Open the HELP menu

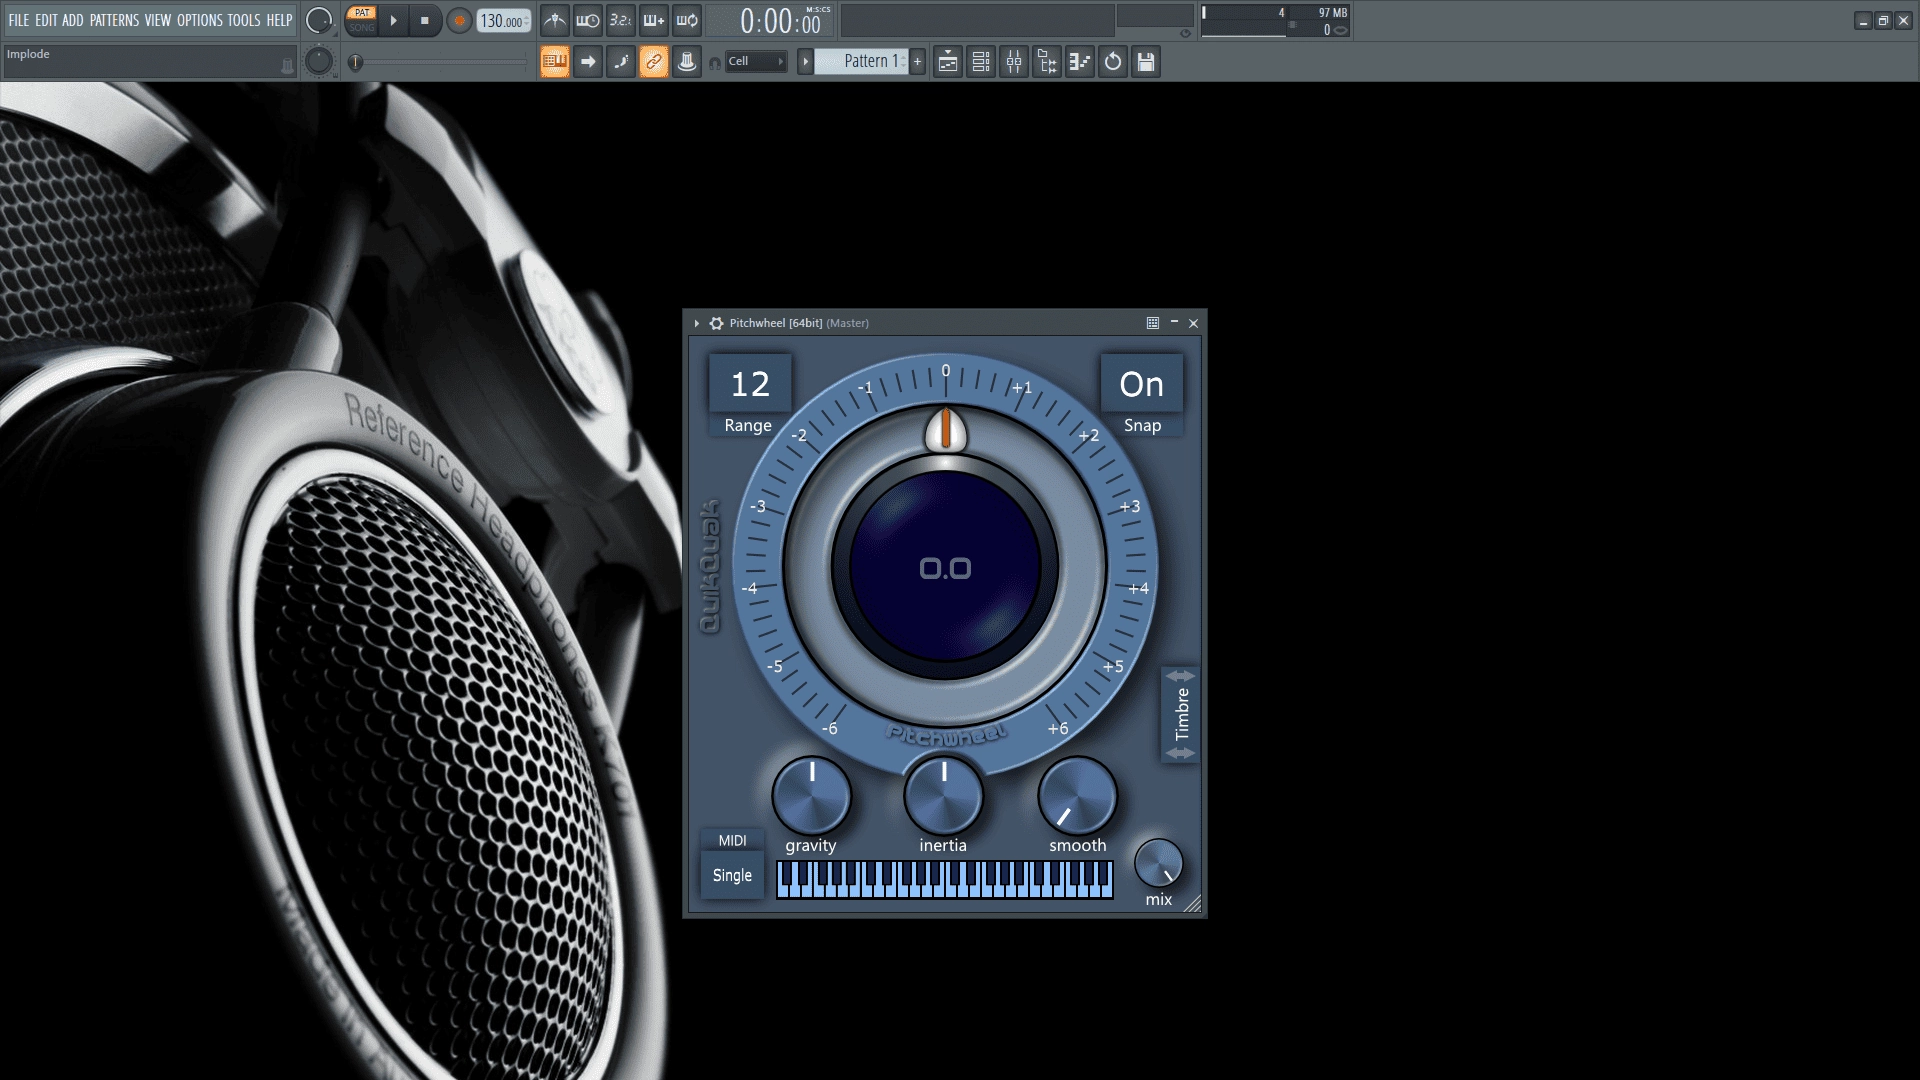click(x=279, y=20)
